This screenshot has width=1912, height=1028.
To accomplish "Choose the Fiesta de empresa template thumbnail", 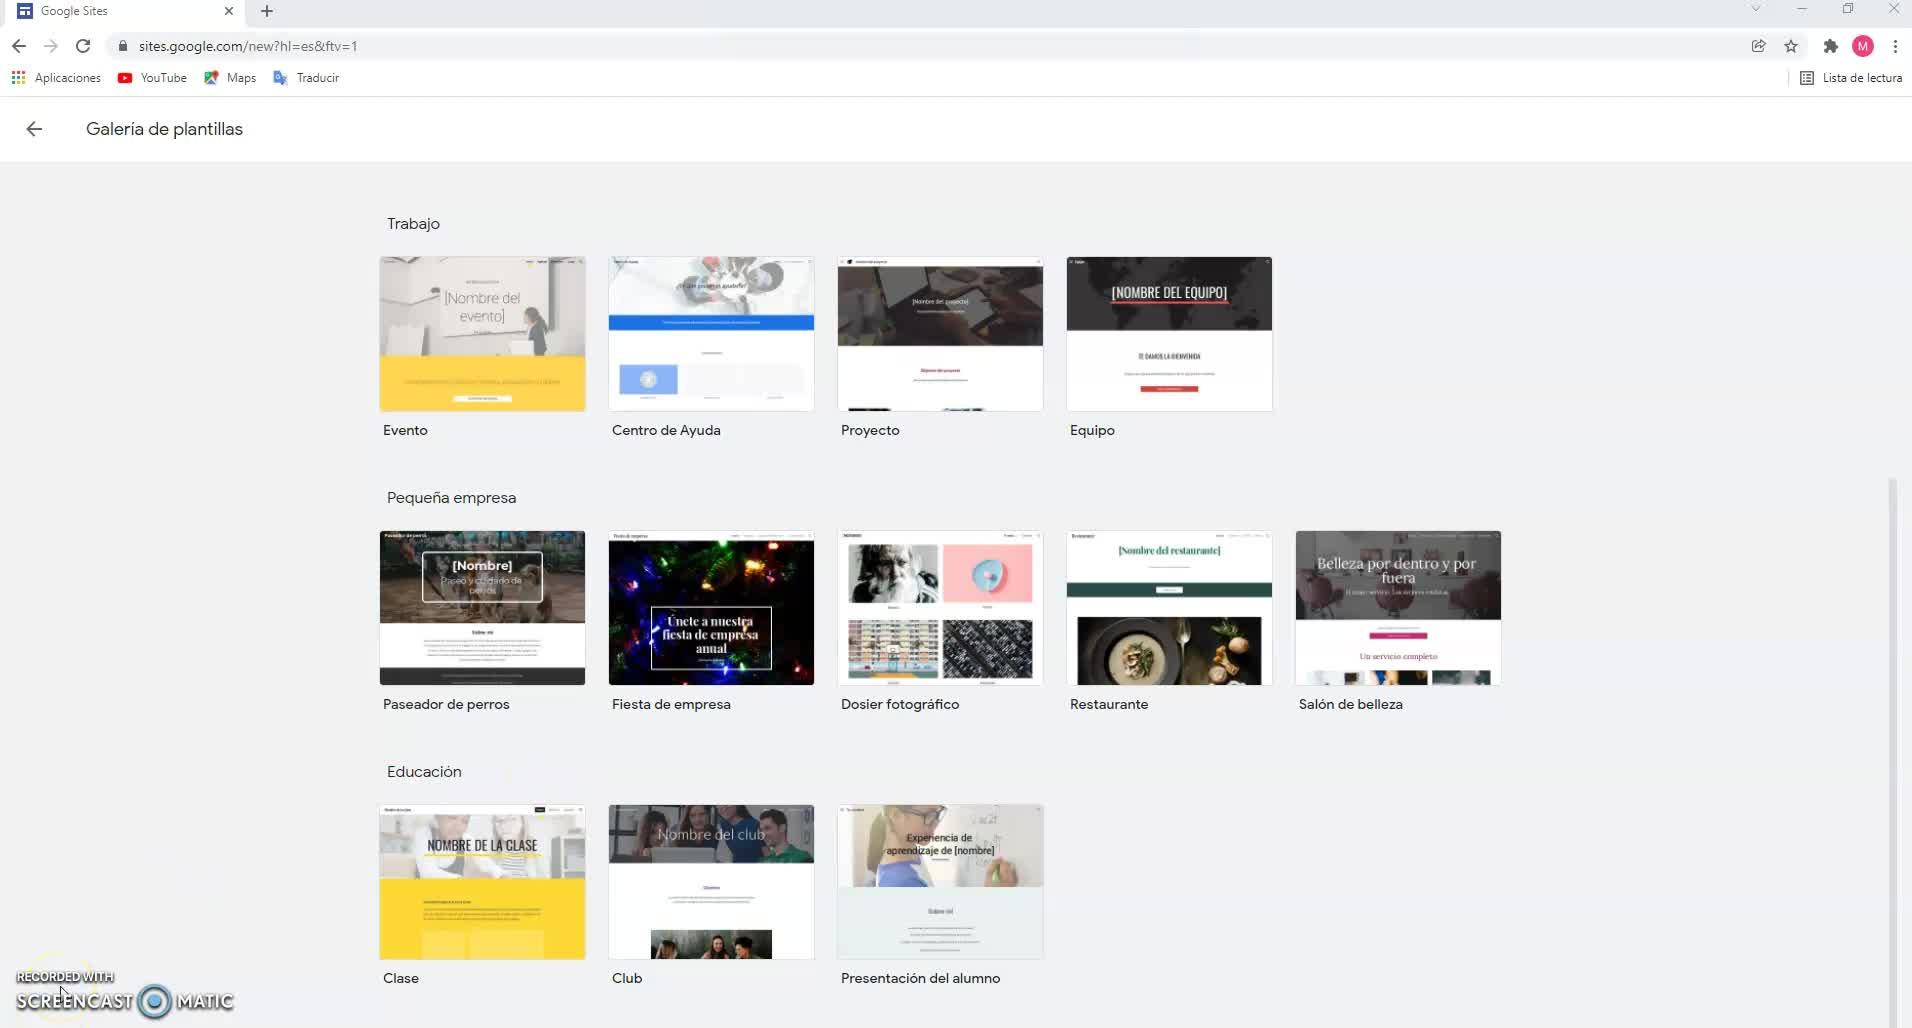I will pyautogui.click(x=711, y=608).
